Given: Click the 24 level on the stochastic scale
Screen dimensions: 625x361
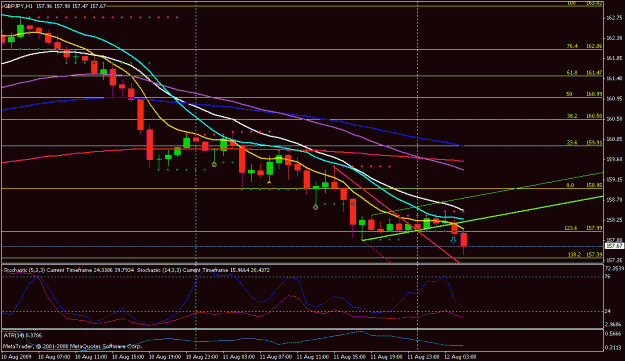Looking at the screenshot, I should coord(607,312).
